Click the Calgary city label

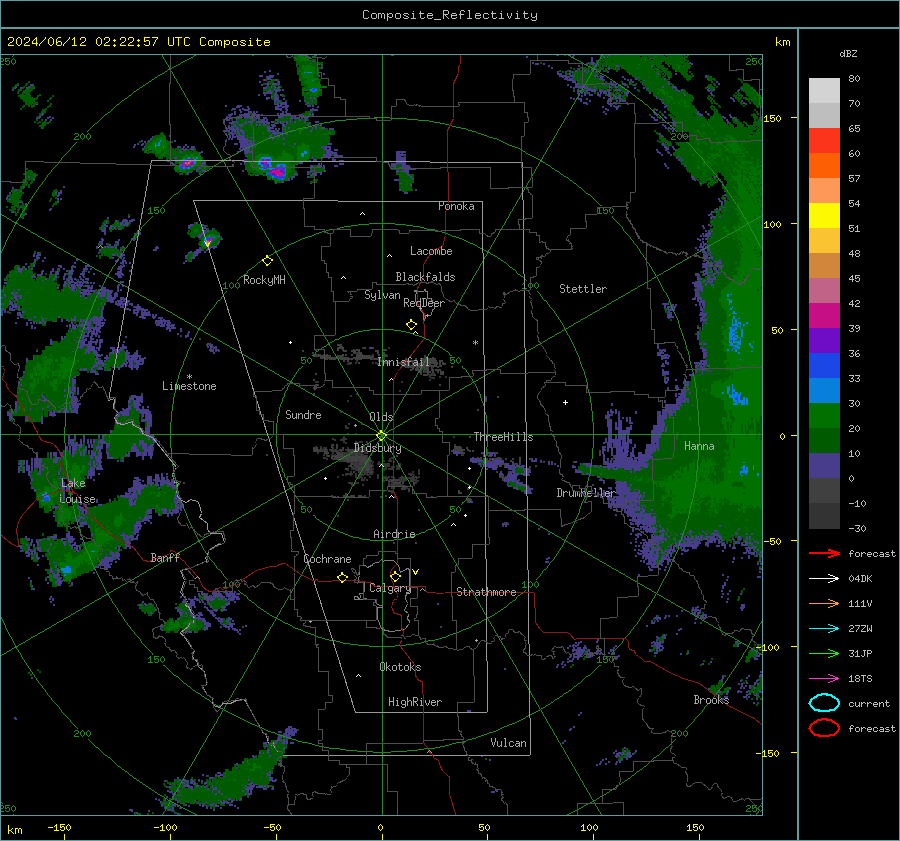(390, 588)
